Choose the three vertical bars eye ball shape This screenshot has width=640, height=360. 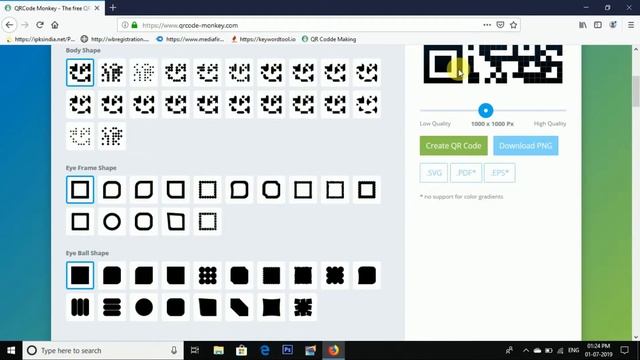click(80, 307)
